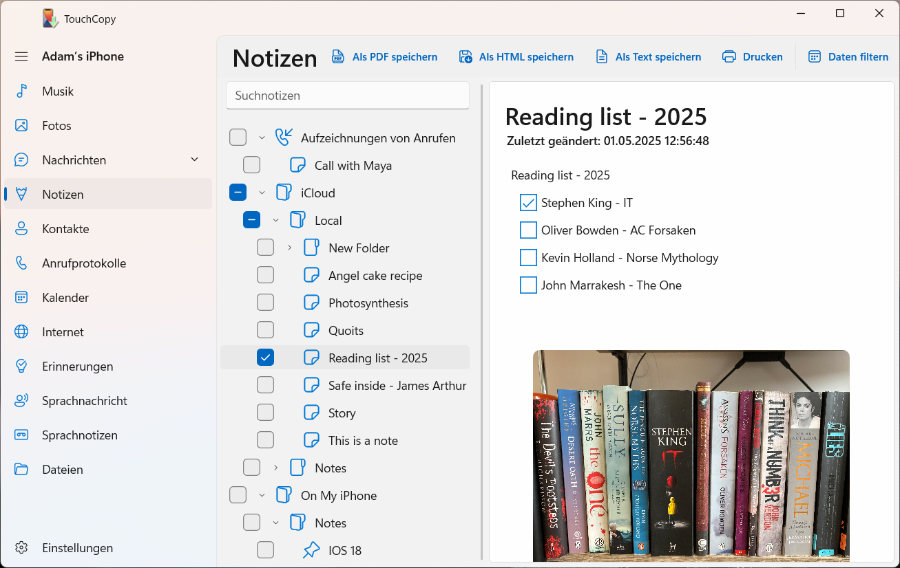
Task: Open Daten filtern options
Action: pyautogui.click(x=848, y=56)
